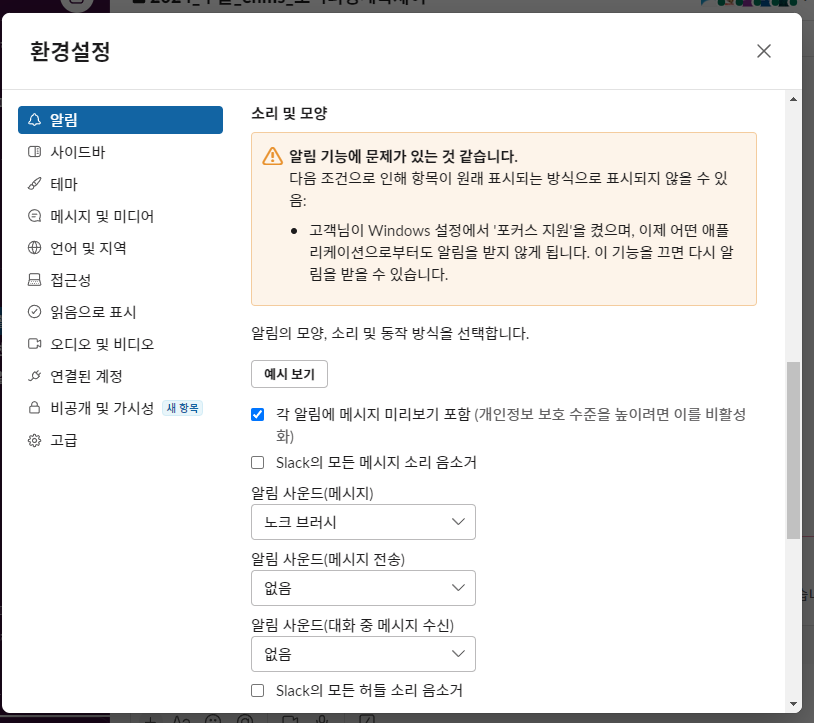This screenshot has width=814, height=723.
Task: Click the 소리 및 모양 section heading
Action: [x=289, y=113]
